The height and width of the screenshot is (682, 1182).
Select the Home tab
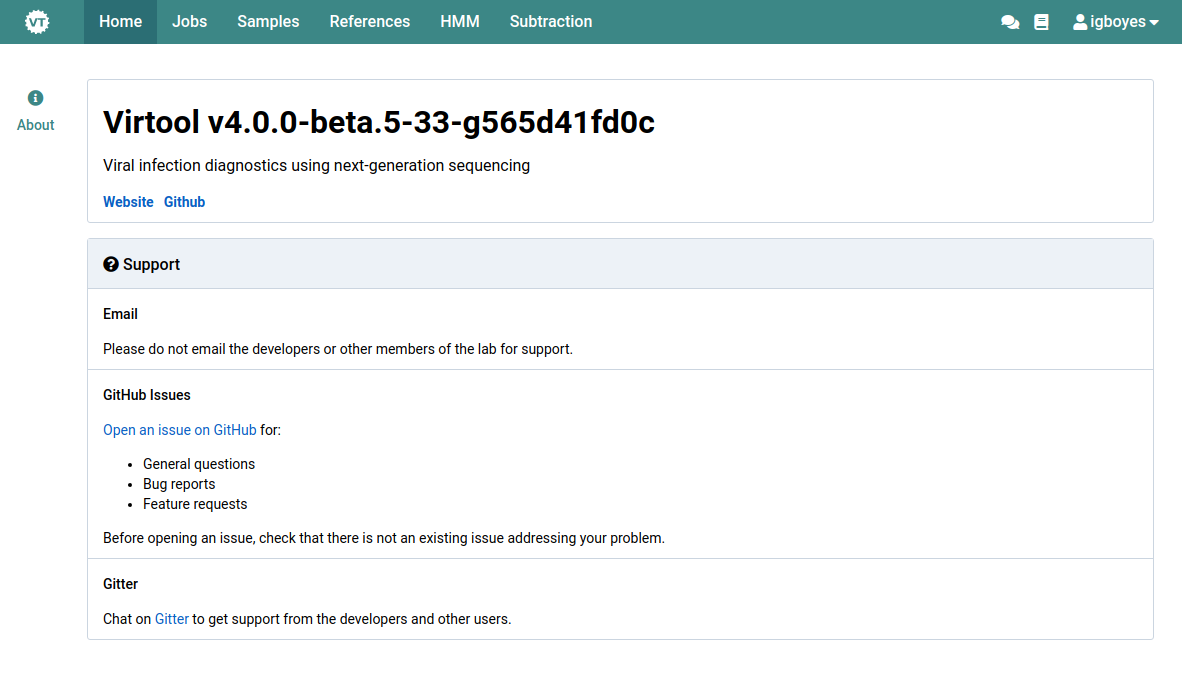click(120, 20)
